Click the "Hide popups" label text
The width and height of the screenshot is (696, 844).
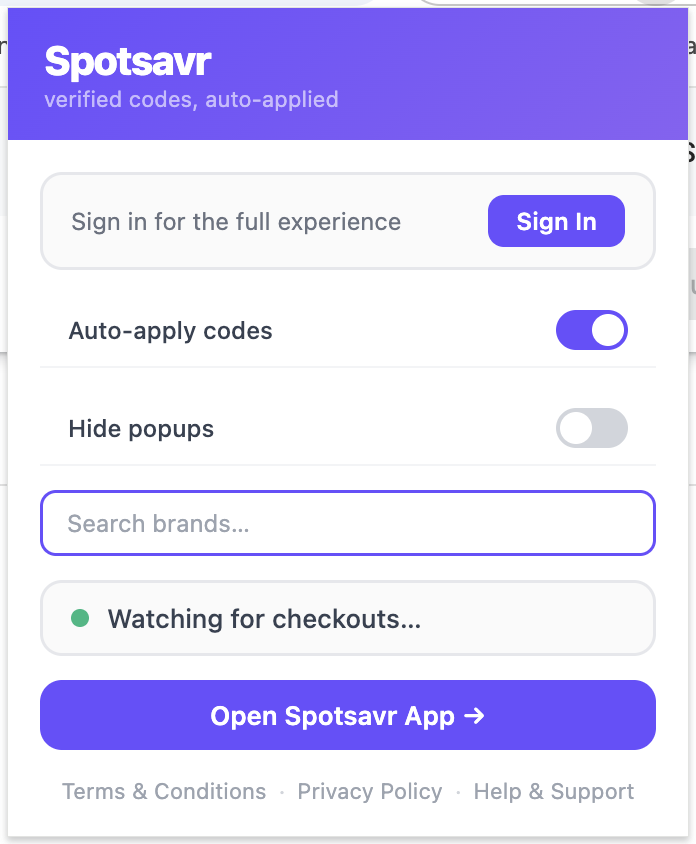141,429
